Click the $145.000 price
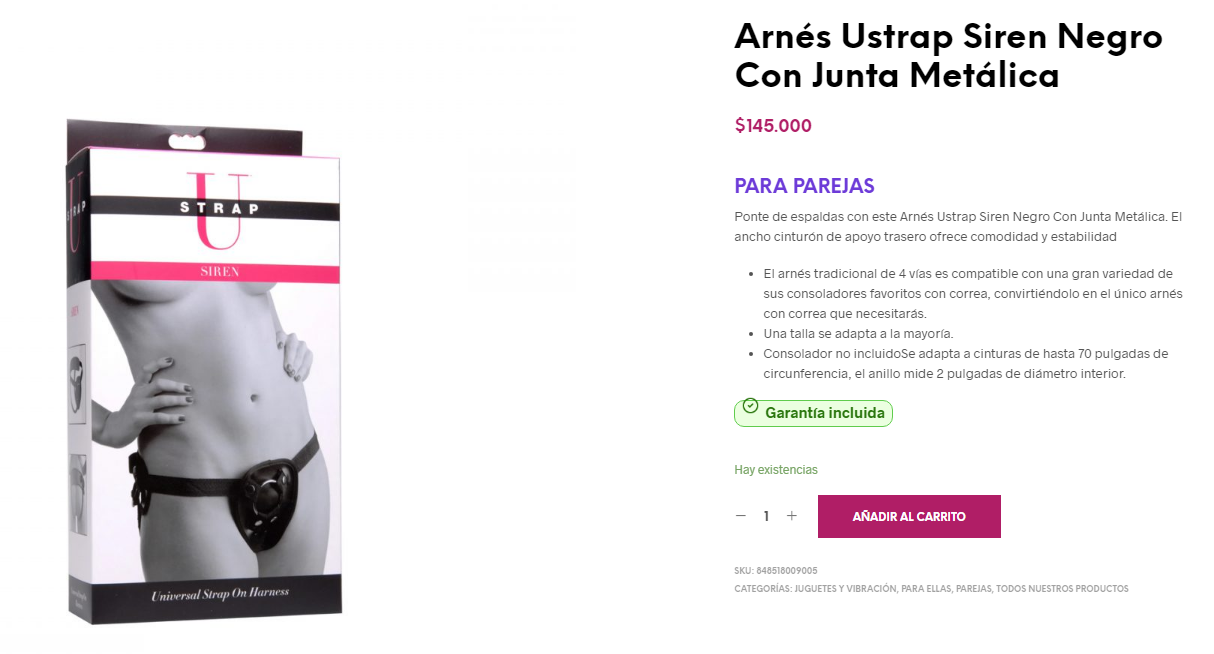 [773, 126]
